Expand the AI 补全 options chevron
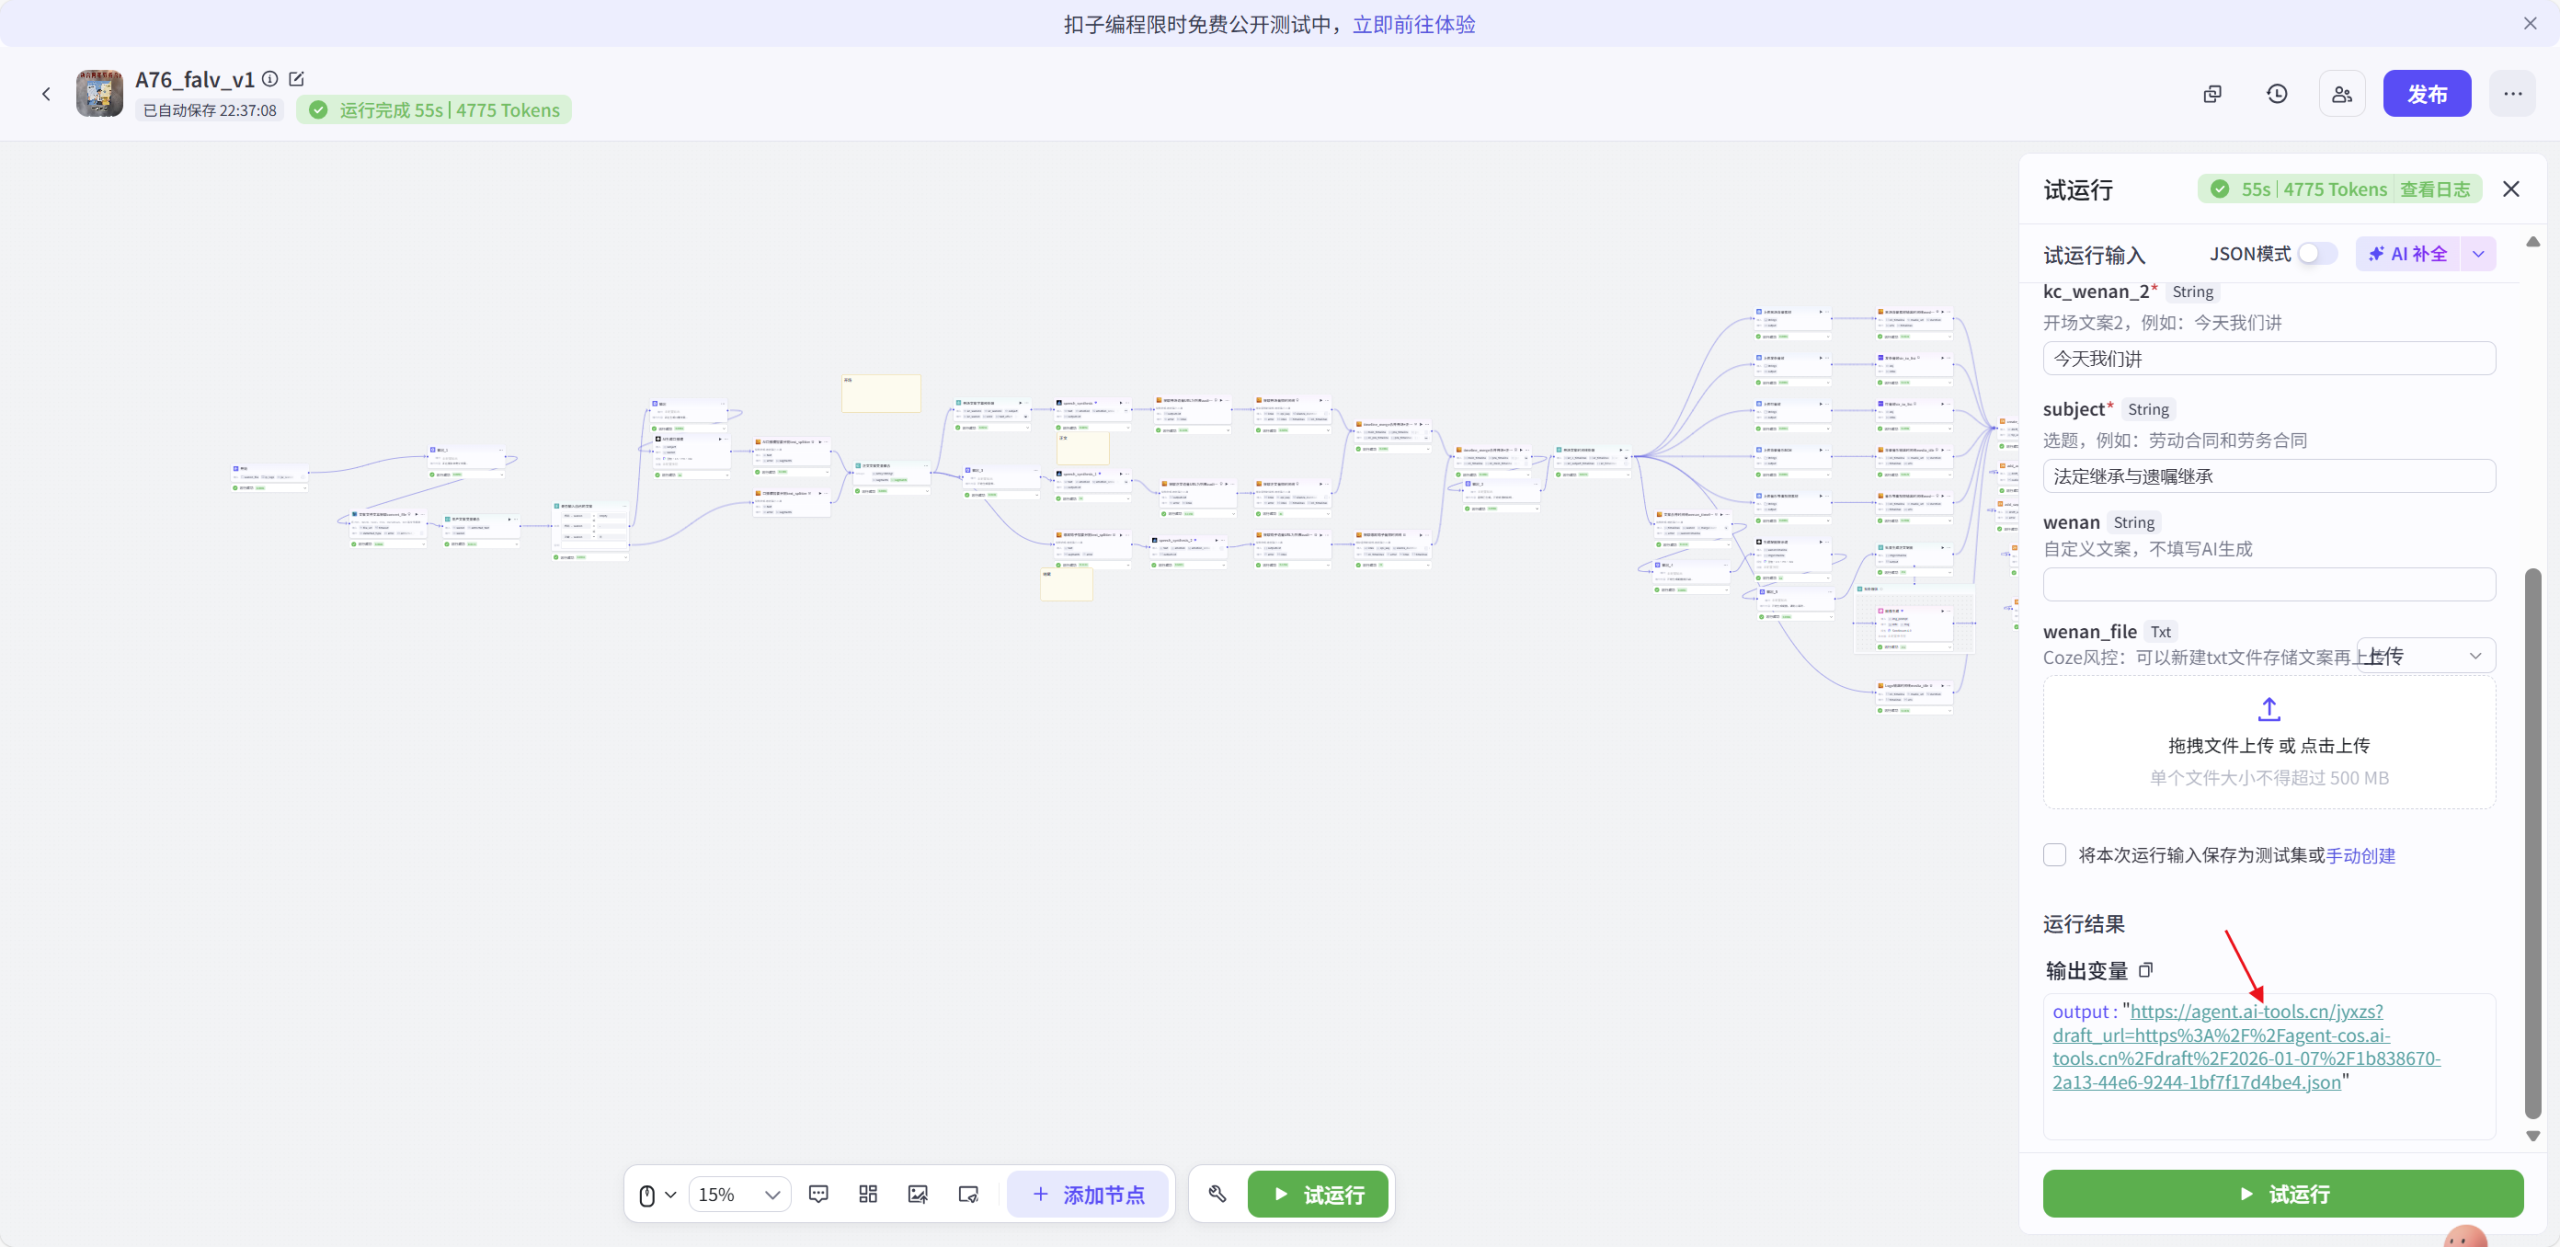2560x1247 pixels. click(x=2477, y=253)
